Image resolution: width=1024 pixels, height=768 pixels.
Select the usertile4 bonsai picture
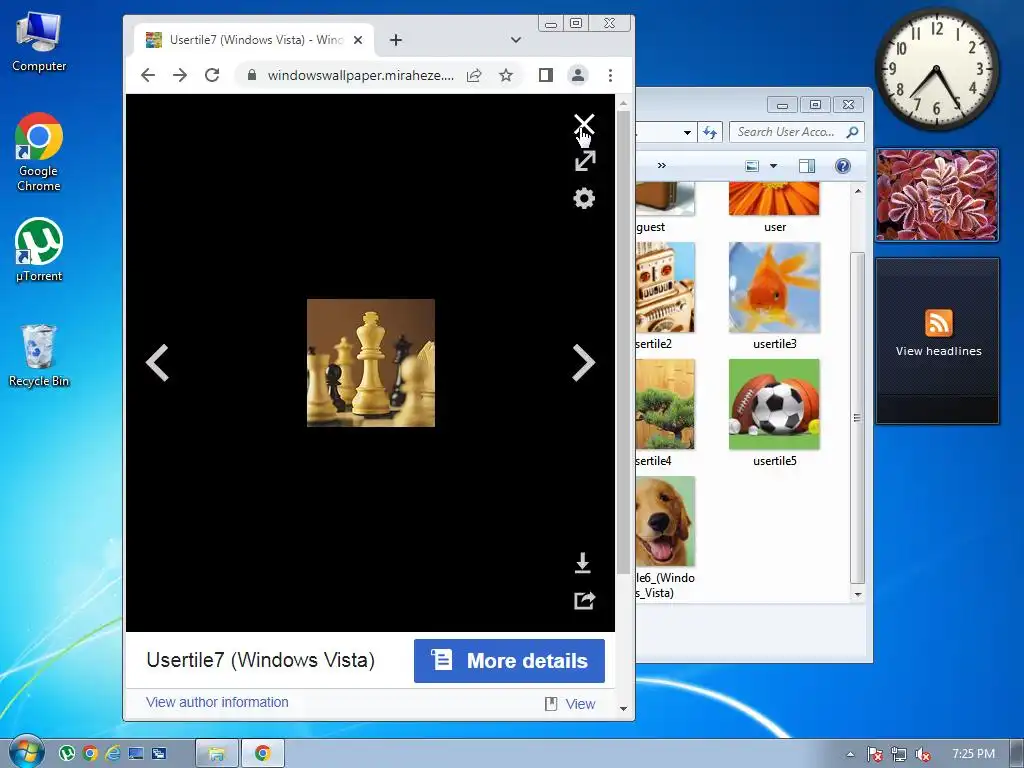click(x=665, y=404)
